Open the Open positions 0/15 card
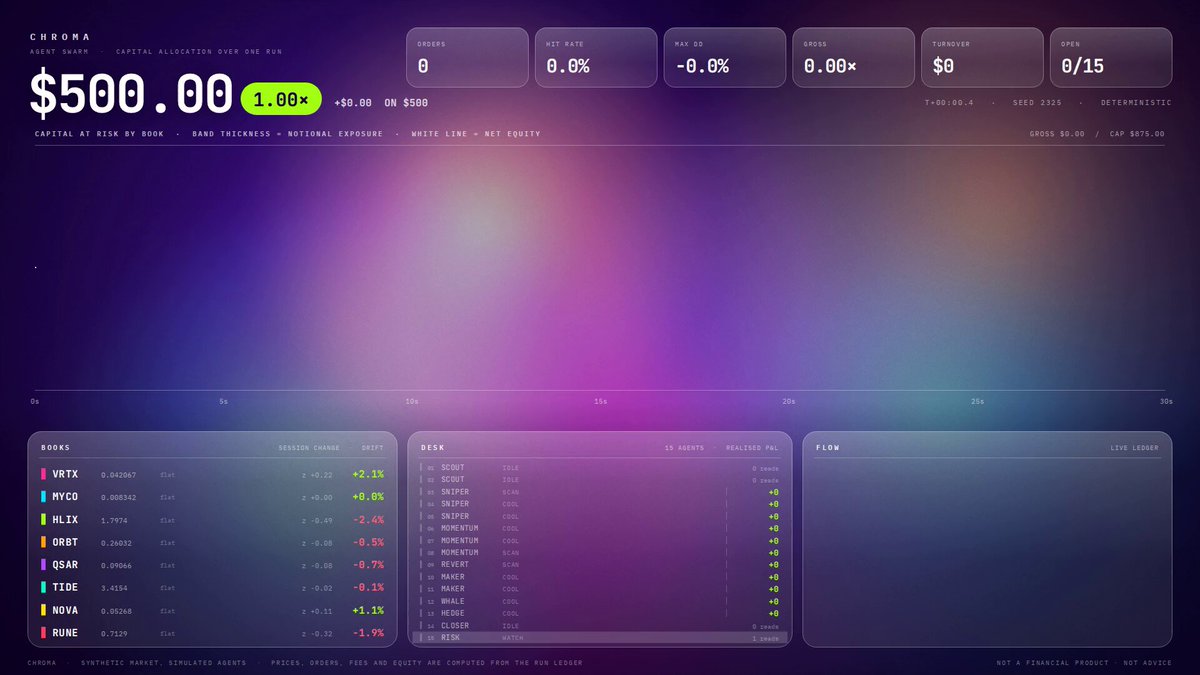The width and height of the screenshot is (1200, 675). (x=1110, y=57)
